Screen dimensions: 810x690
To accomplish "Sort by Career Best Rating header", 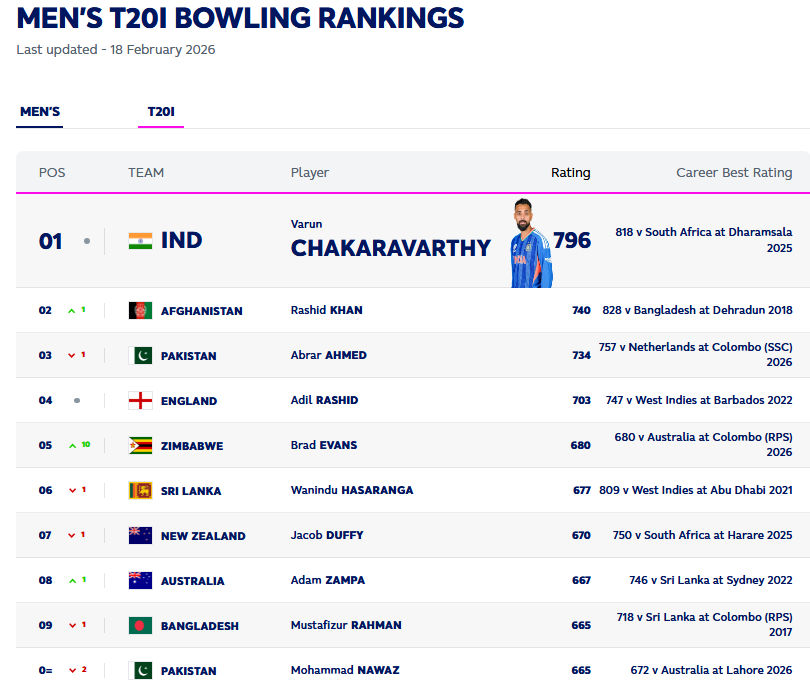I will pyautogui.click(x=736, y=172).
